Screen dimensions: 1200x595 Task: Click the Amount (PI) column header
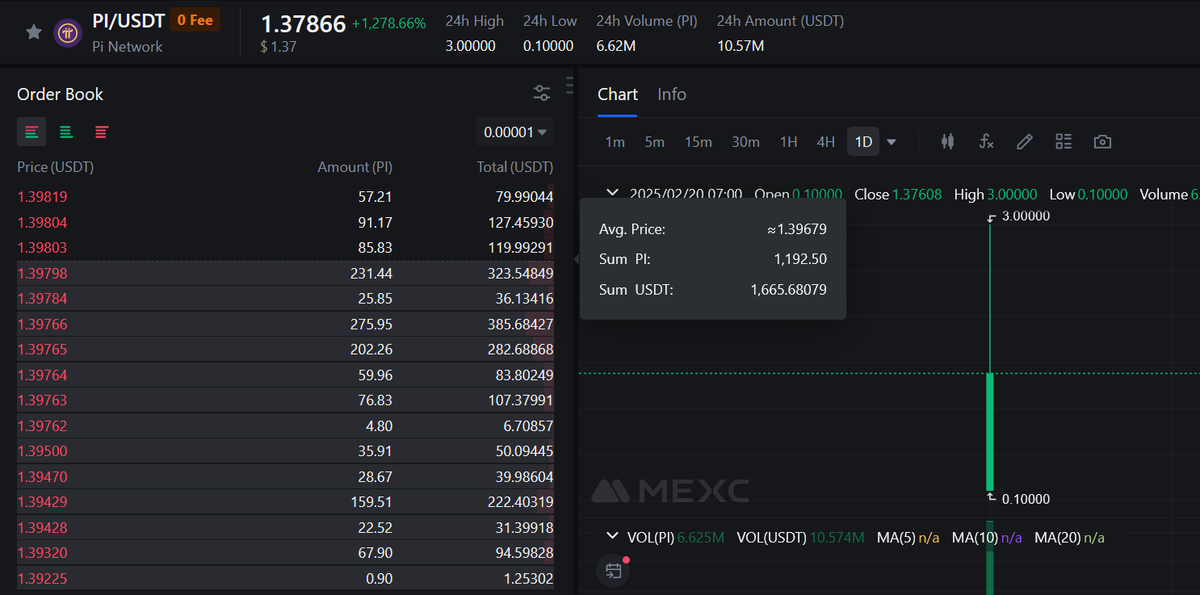tap(355, 167)
